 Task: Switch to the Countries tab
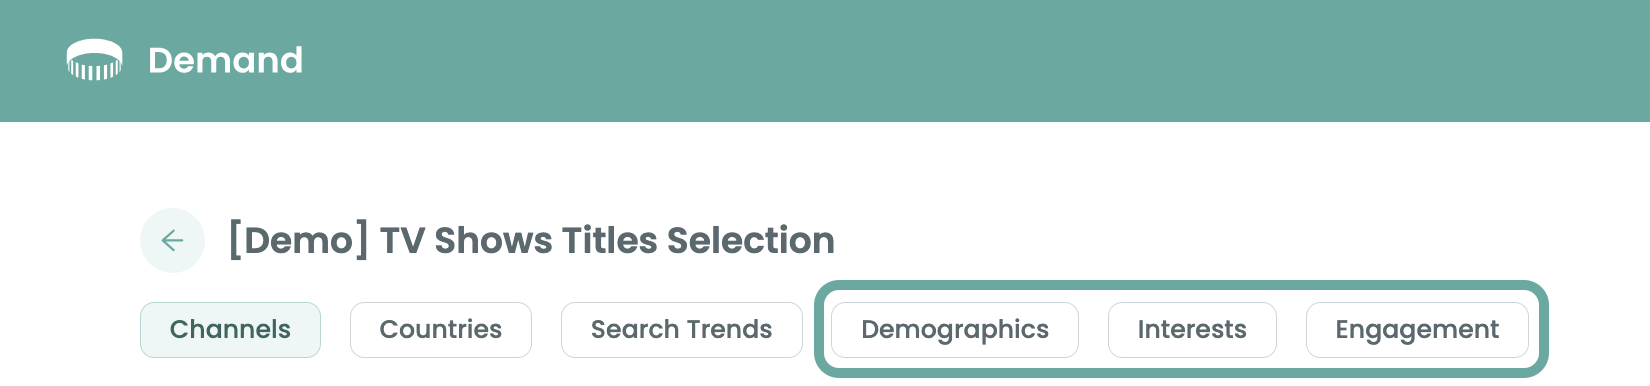(441, 330)
